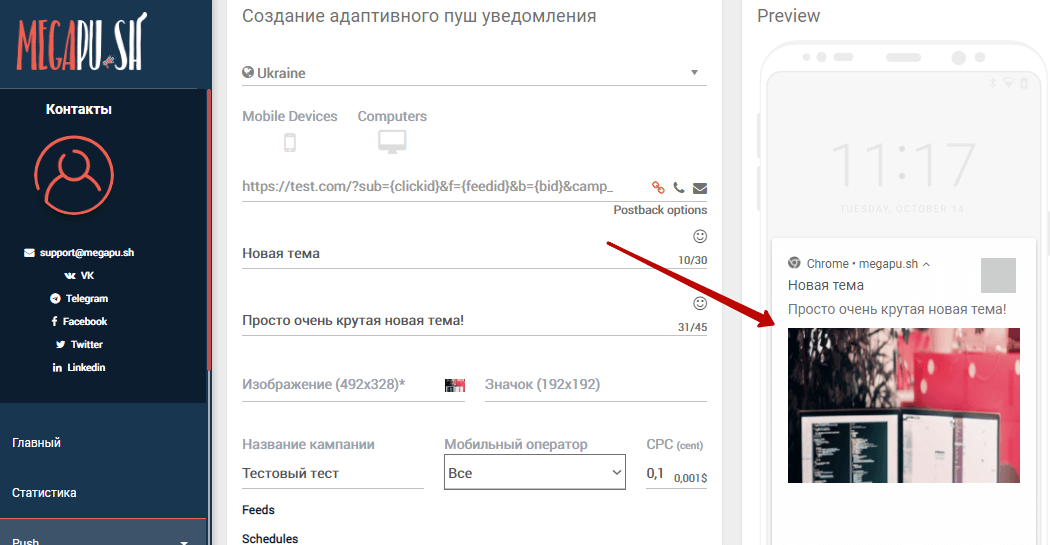The image size is (1050, 545).
Task: Collapse the notification preview chevron
Action: [x=926, y=264]
